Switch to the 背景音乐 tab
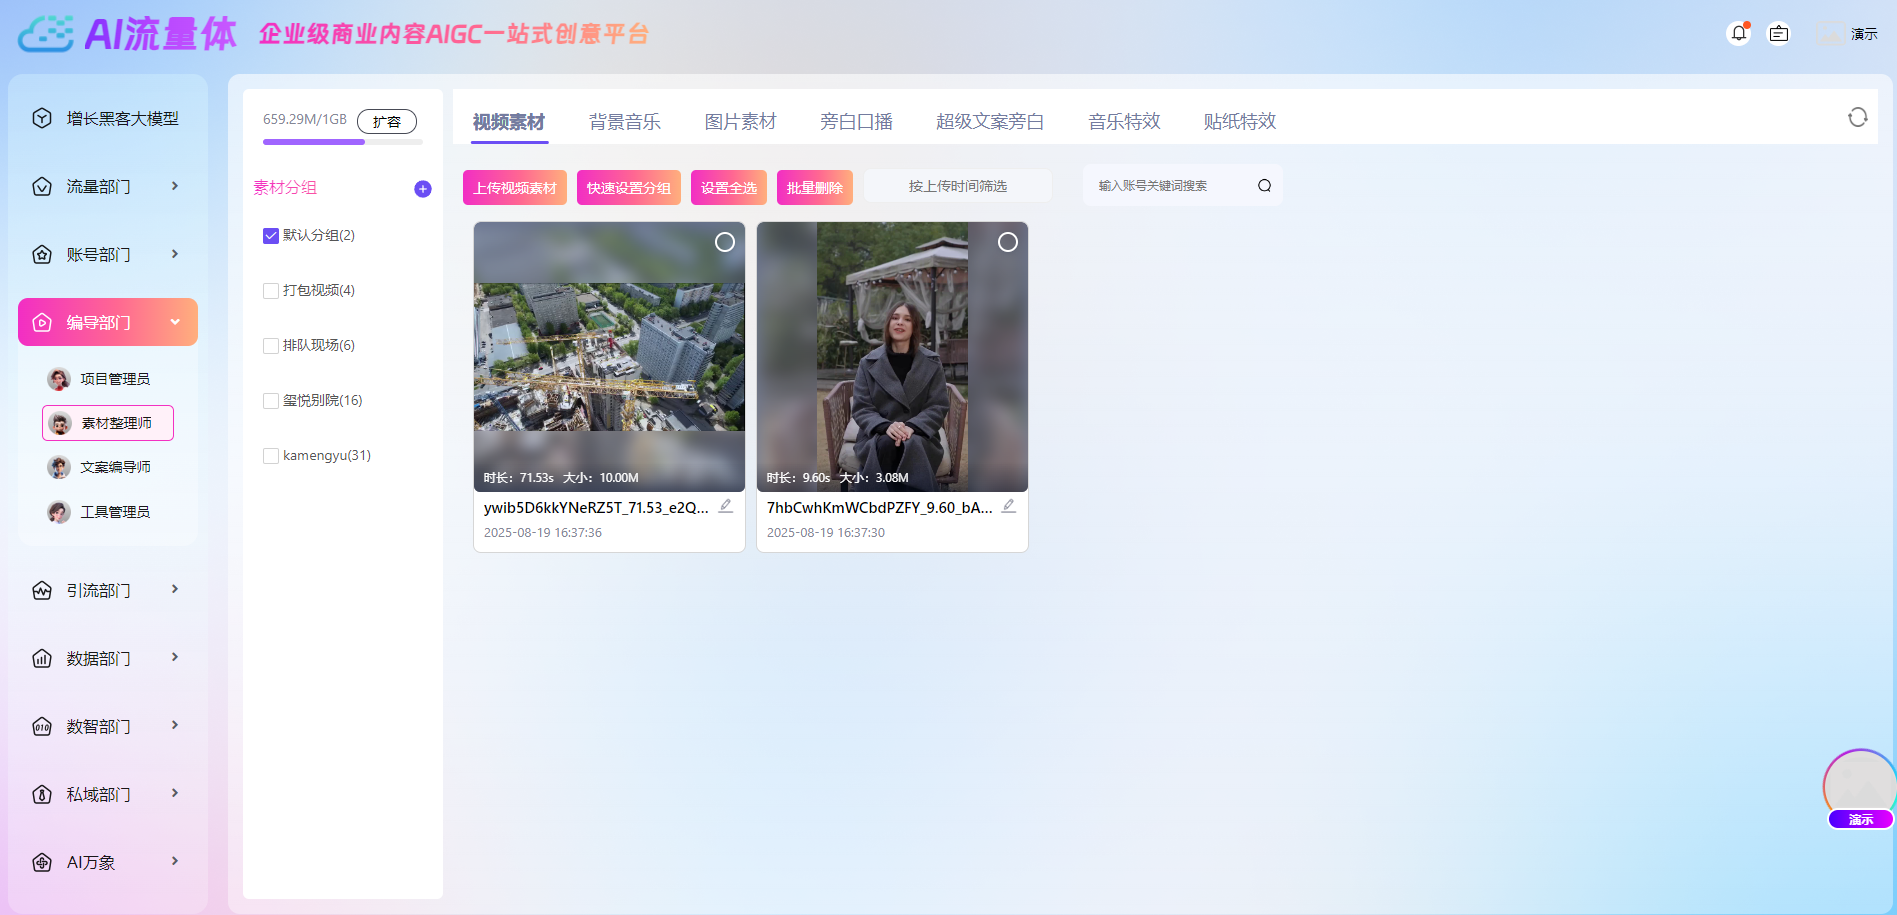 (625, 121)
